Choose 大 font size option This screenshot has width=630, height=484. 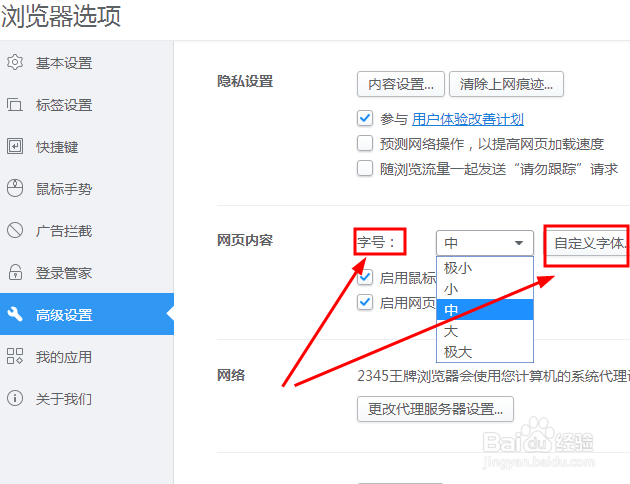tap(485, 331)
